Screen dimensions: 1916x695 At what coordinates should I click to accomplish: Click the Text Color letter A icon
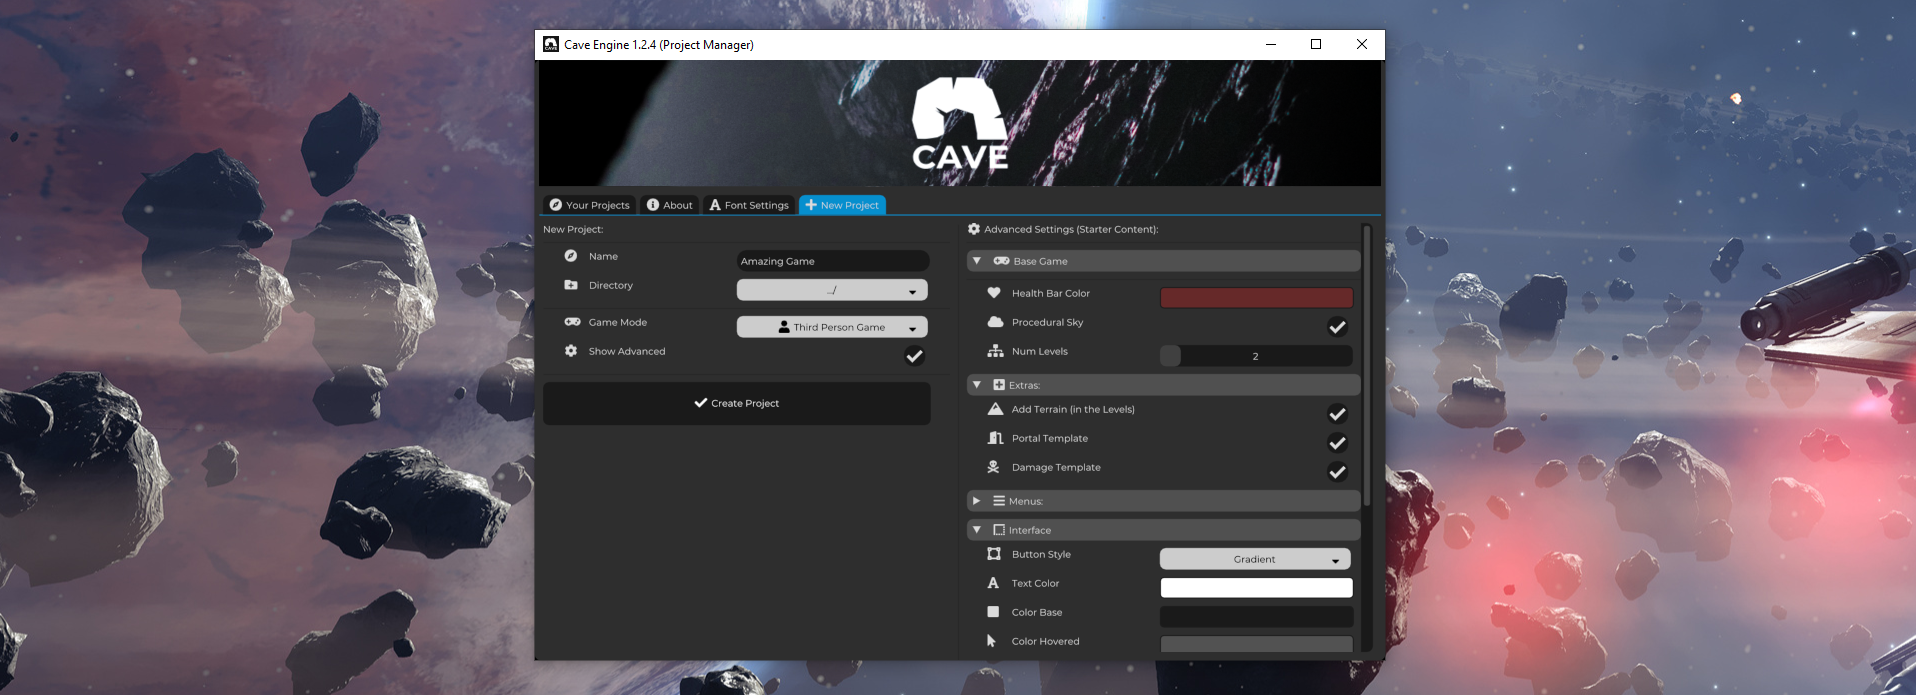[993, 583]
